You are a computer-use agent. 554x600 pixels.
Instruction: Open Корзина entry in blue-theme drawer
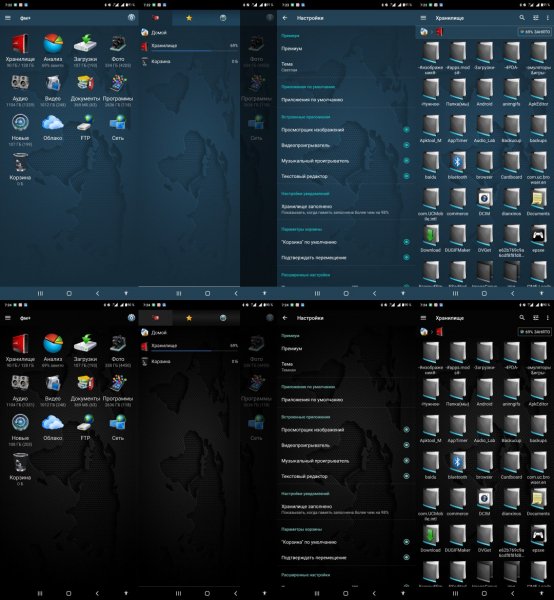tap(189, 61)
